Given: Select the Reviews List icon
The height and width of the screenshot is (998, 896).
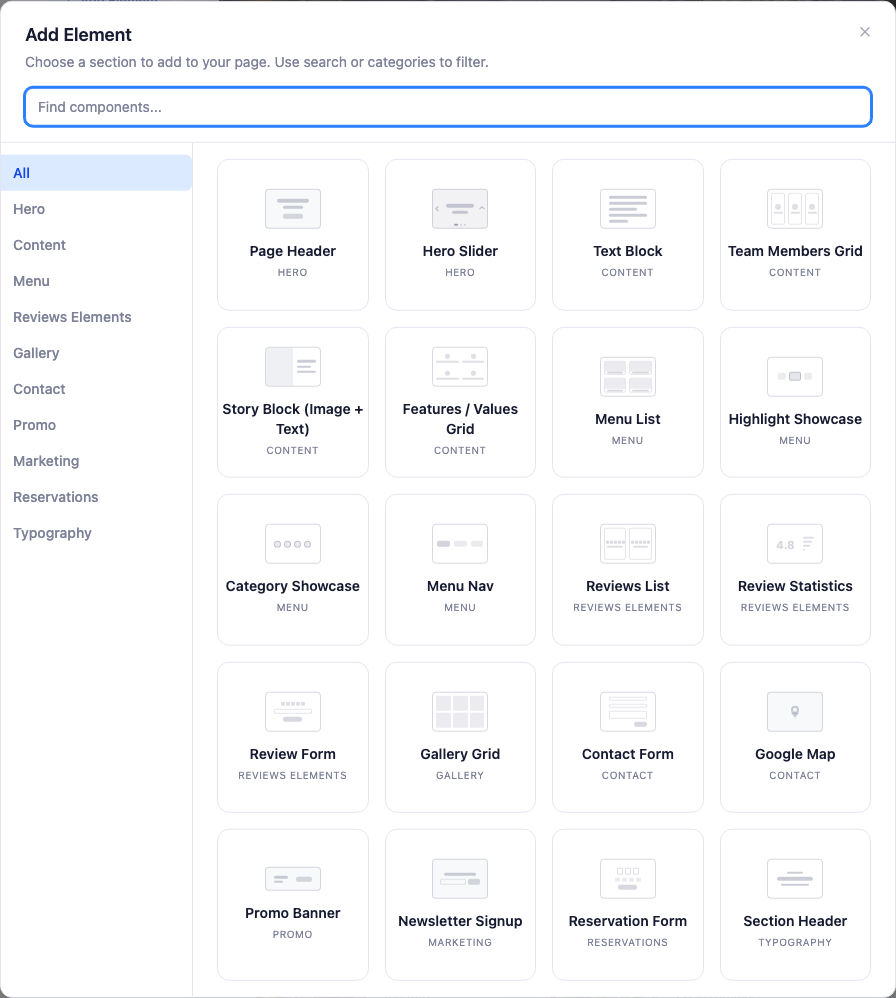Looking at the screenshot, I should pyautogui.click(x=627, y=544).
